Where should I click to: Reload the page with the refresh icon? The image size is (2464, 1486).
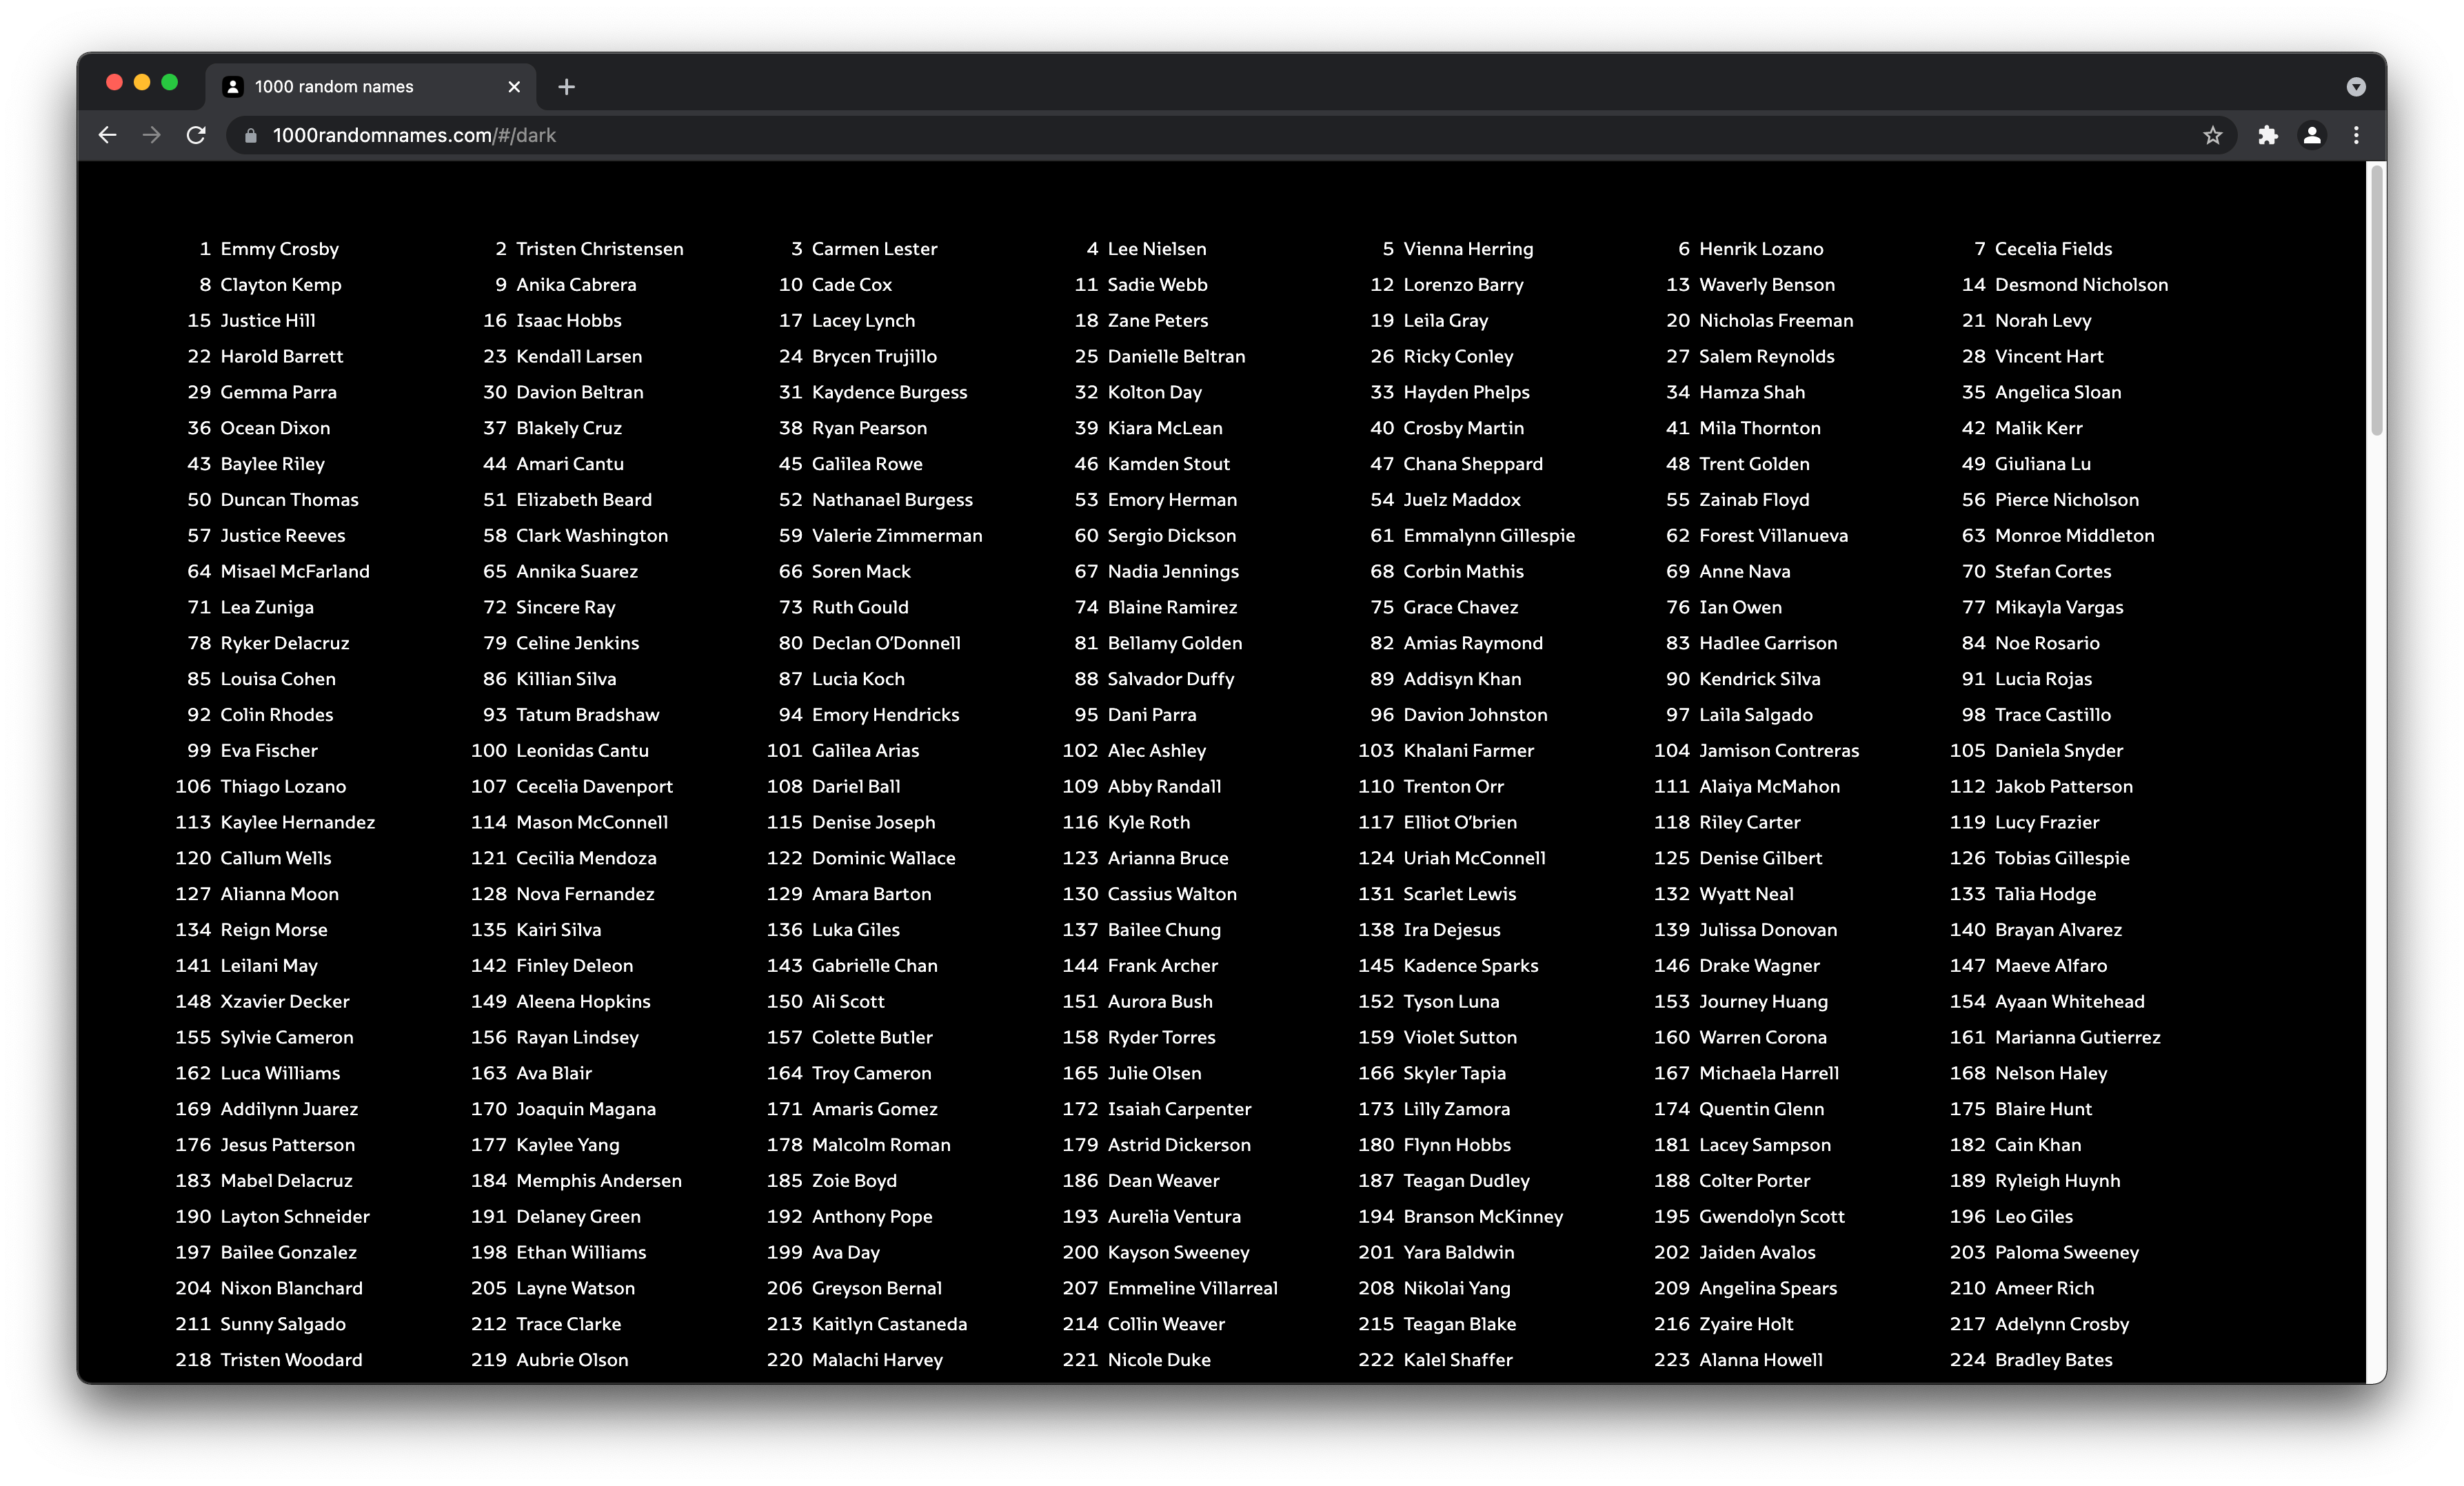196,135
